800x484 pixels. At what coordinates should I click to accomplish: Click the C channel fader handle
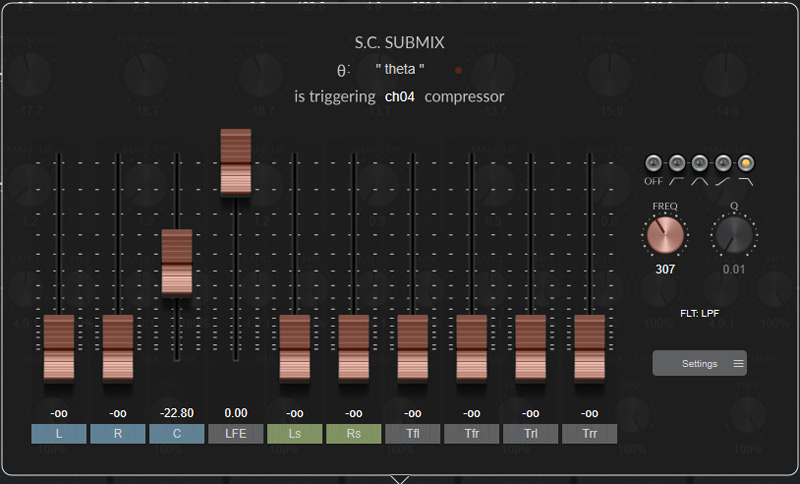click(177, 262)
